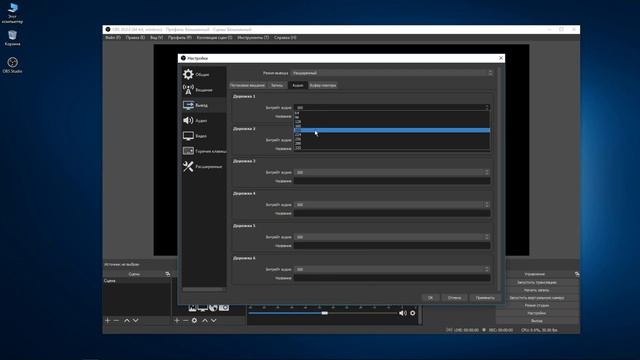Add a scene with the plus icon
This screenshot has height=360, width=640.
(x=108, y=320)
